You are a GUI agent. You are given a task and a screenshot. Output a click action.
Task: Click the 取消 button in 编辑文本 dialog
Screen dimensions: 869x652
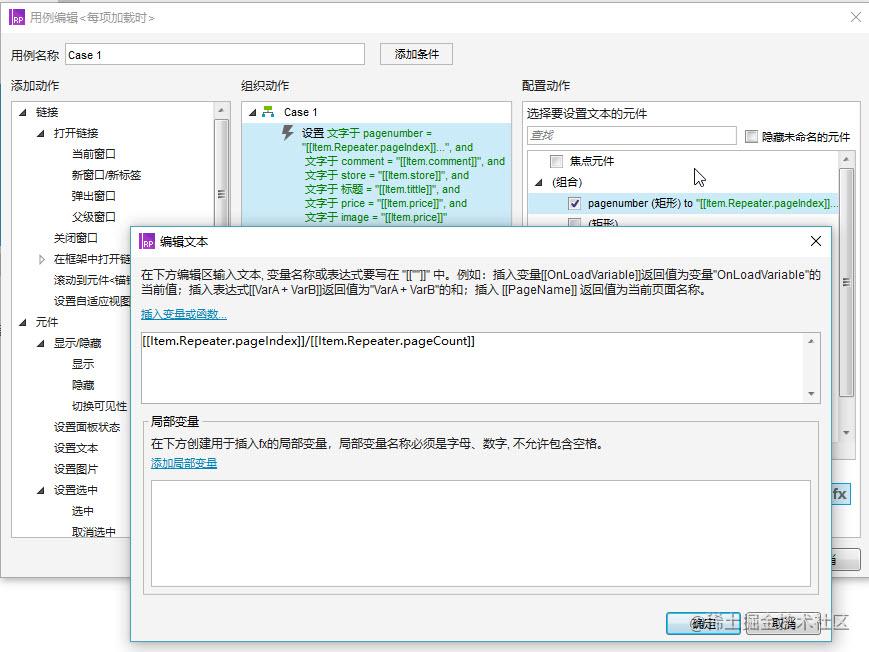(x=783, y=624)
